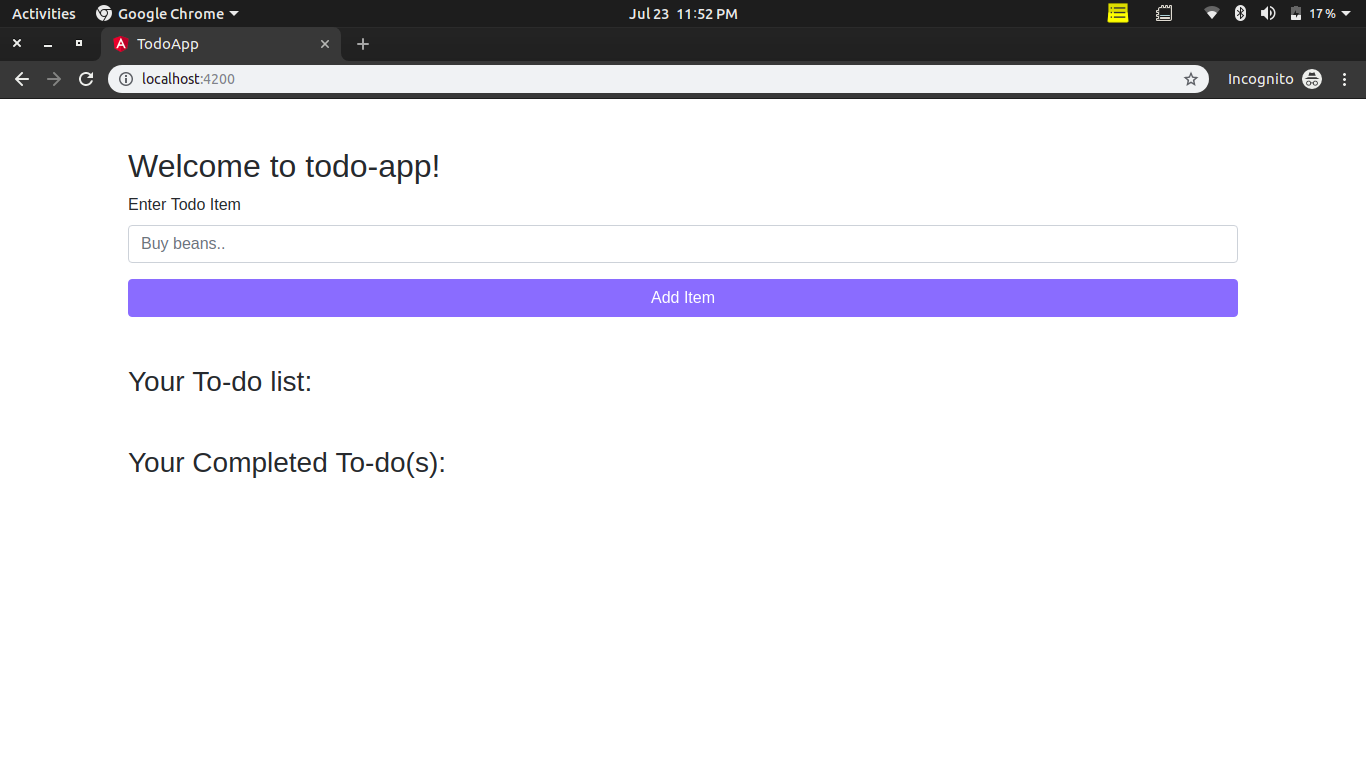Reload the localhost page

click(86, 79)
